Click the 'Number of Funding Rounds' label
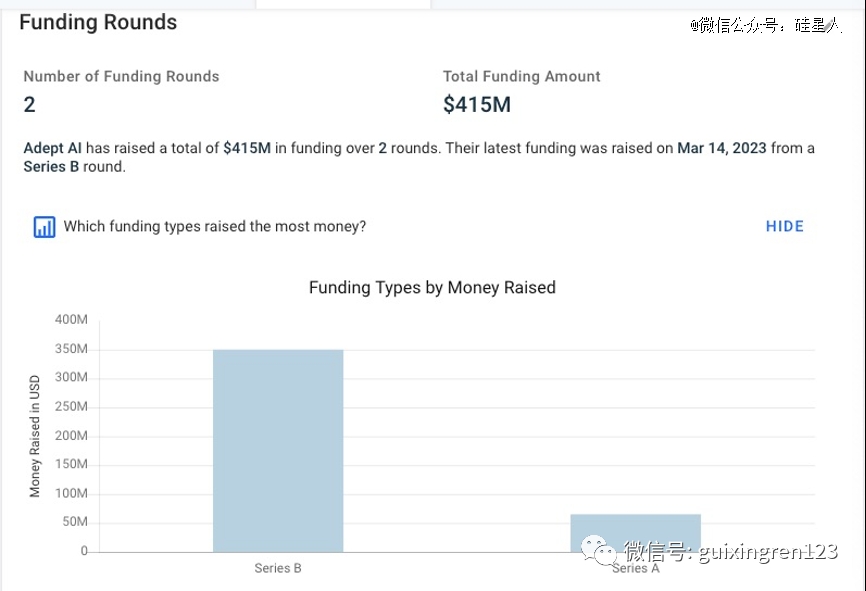The image size is (866, 591). click(121, 76)
